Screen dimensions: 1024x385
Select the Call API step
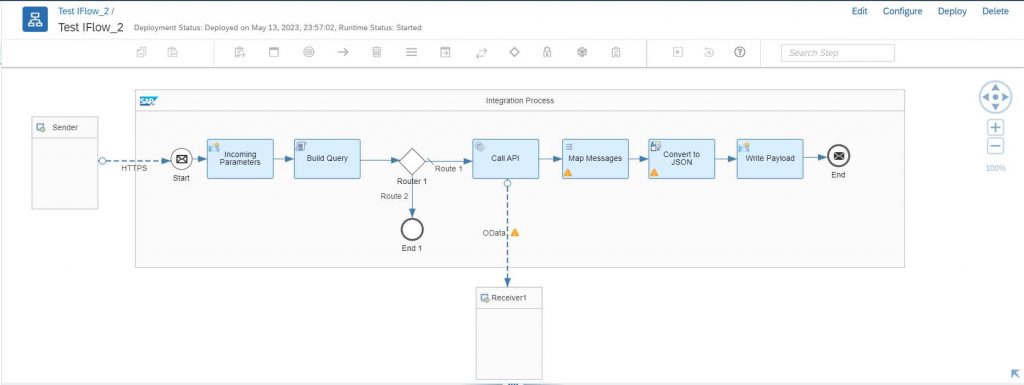(x=505, y=159)
